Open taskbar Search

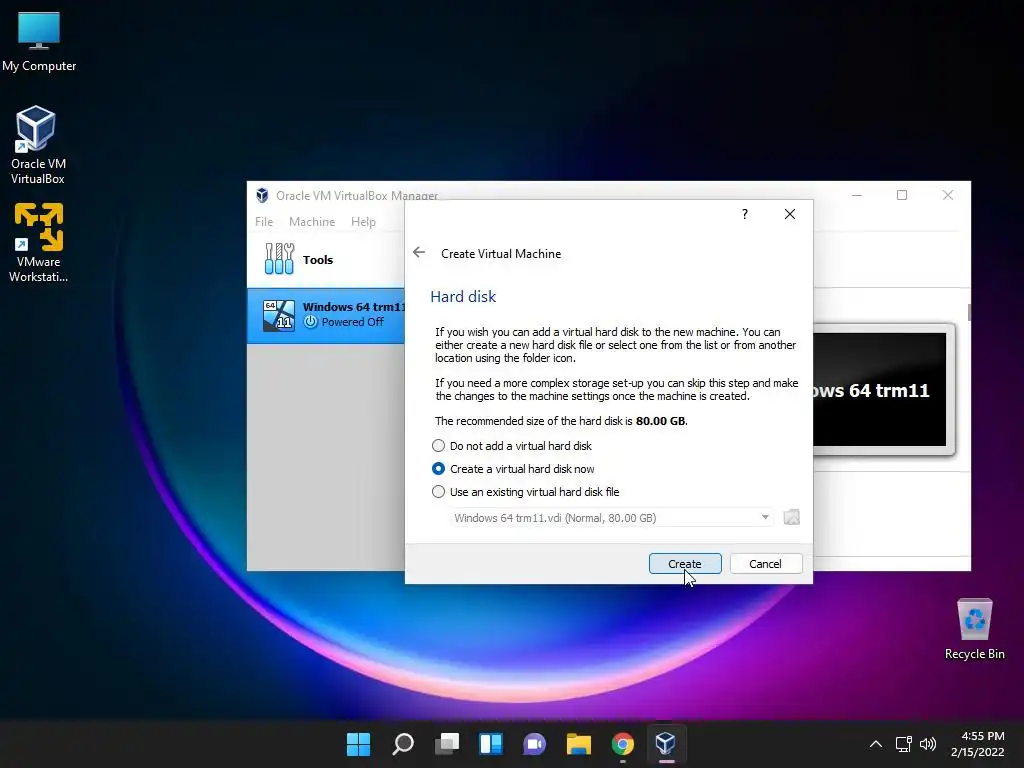402,744
